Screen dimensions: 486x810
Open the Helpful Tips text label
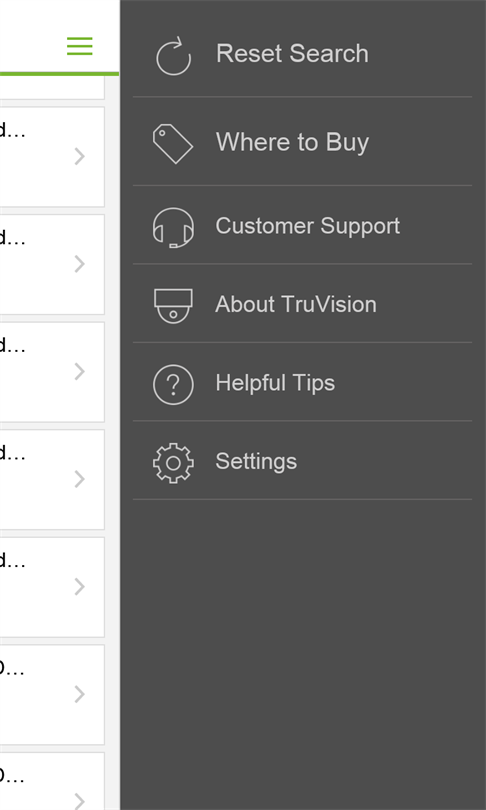pos(275,383)
